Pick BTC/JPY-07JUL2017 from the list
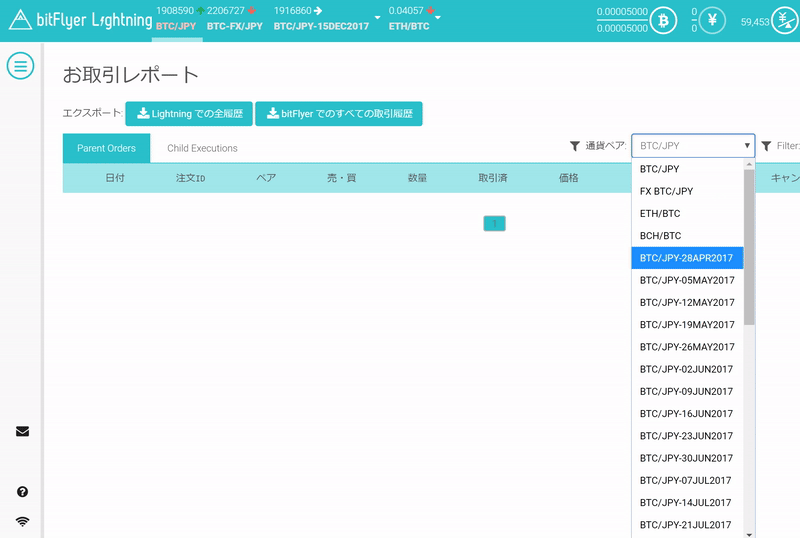 pos(687,480)
